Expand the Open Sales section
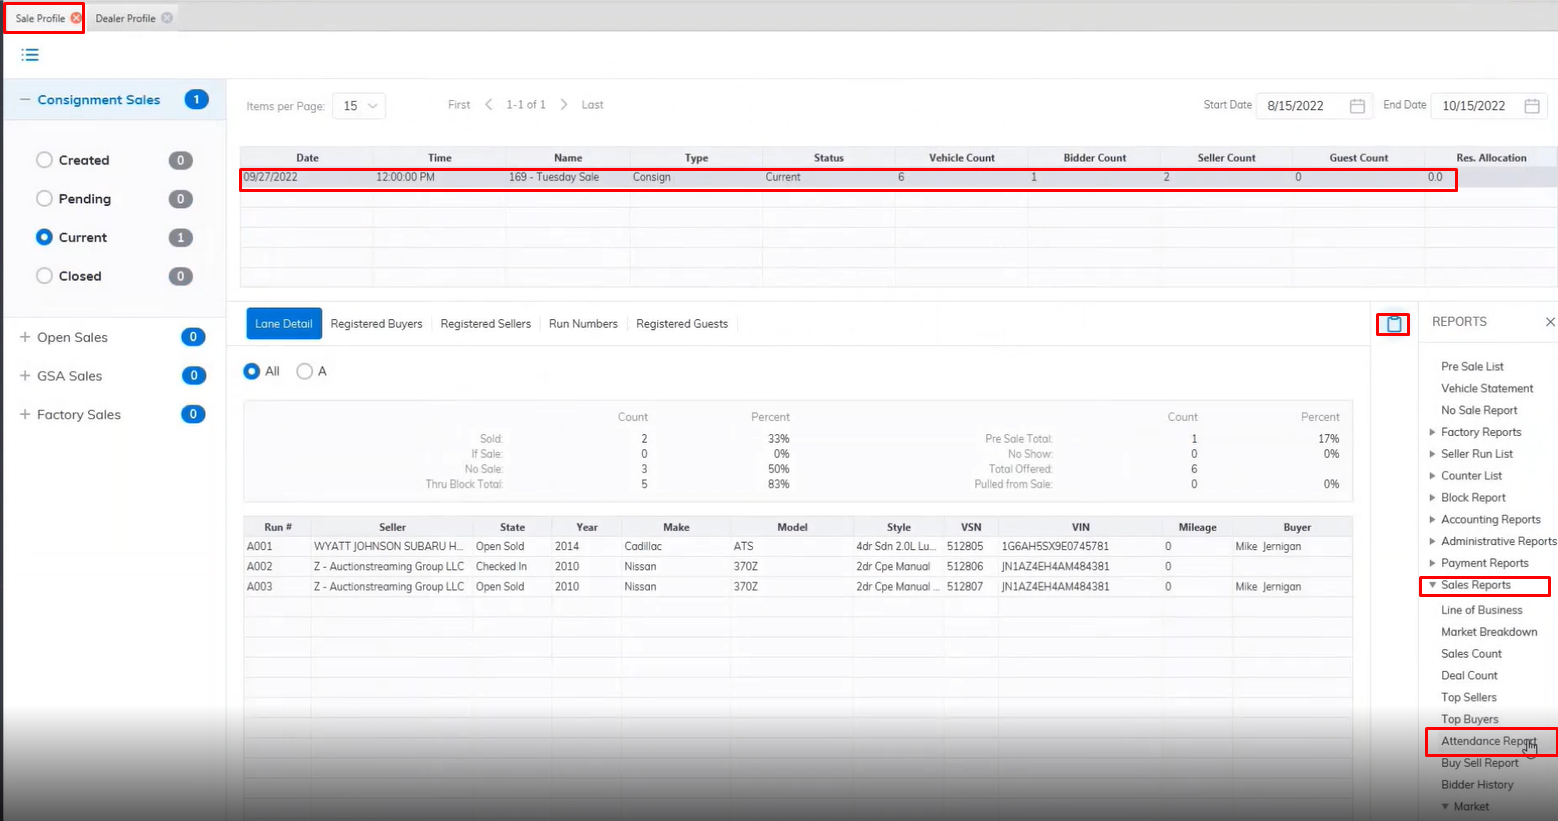Image resolution: width=1558 pixels, height=821 pixels. point(25,337)
